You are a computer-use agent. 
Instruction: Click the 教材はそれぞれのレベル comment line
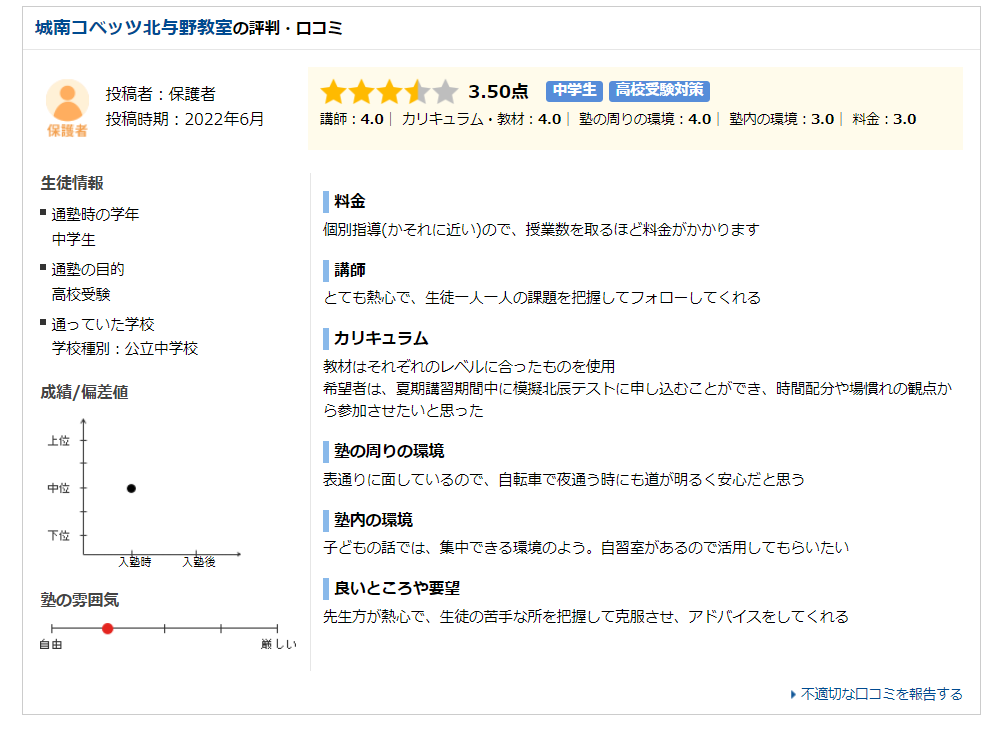tap(469, 367)
